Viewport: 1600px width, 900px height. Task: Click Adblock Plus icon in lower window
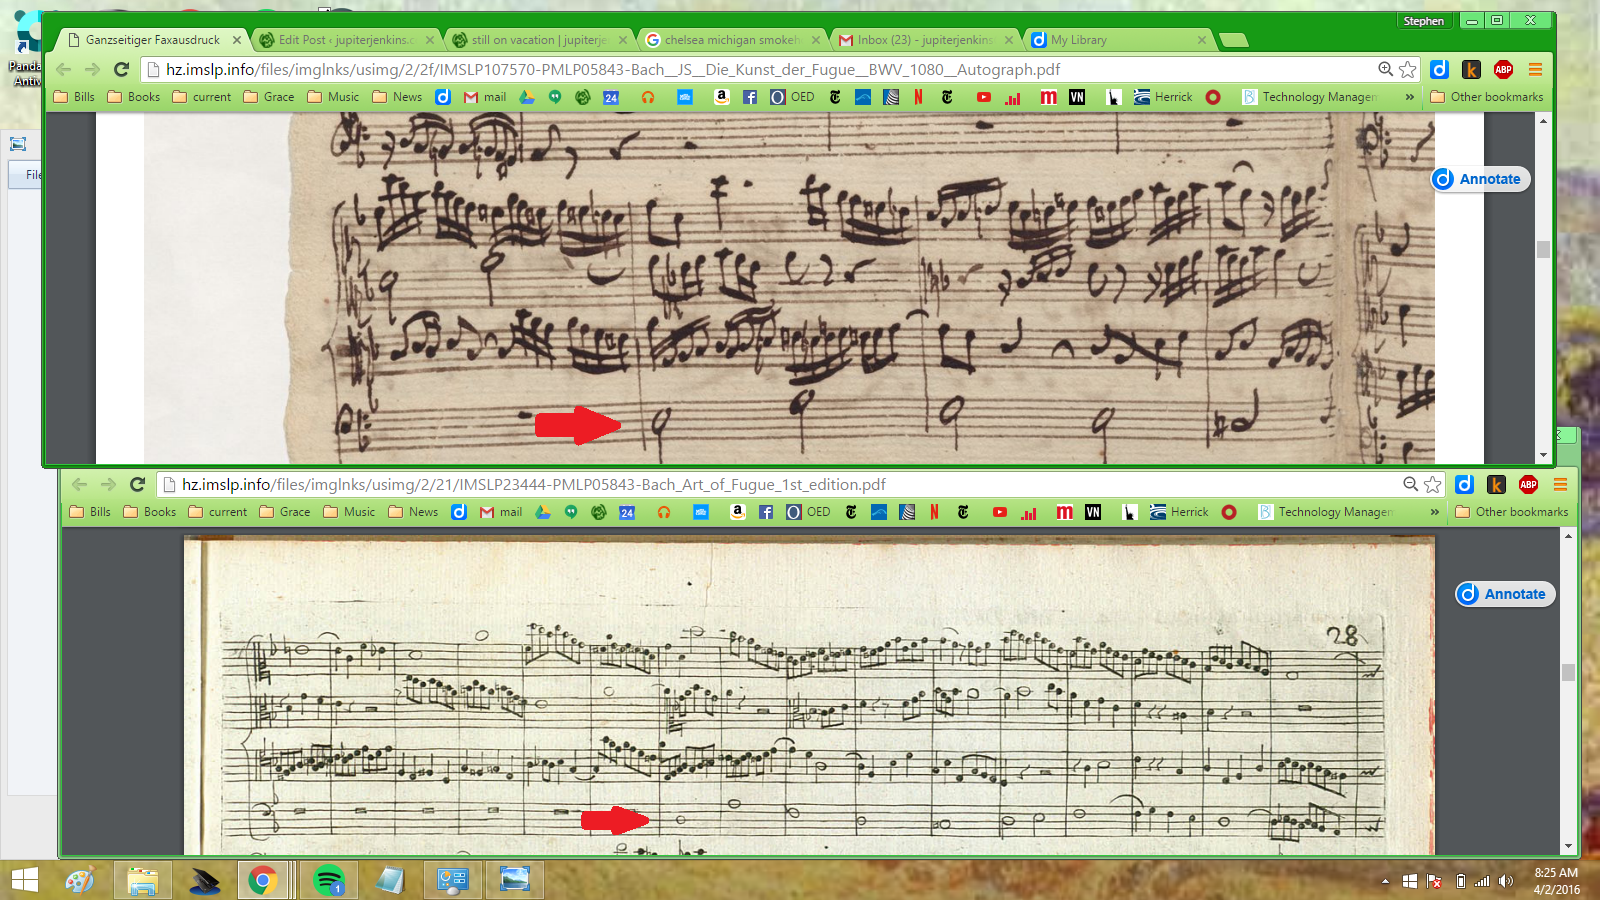click(1528, 484)
